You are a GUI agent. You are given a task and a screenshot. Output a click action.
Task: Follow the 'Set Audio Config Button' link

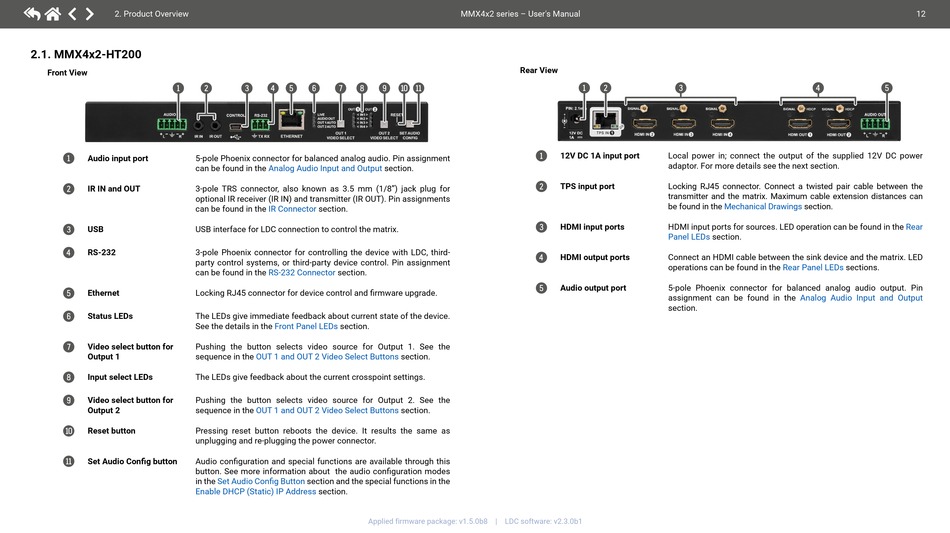[261, 481]
